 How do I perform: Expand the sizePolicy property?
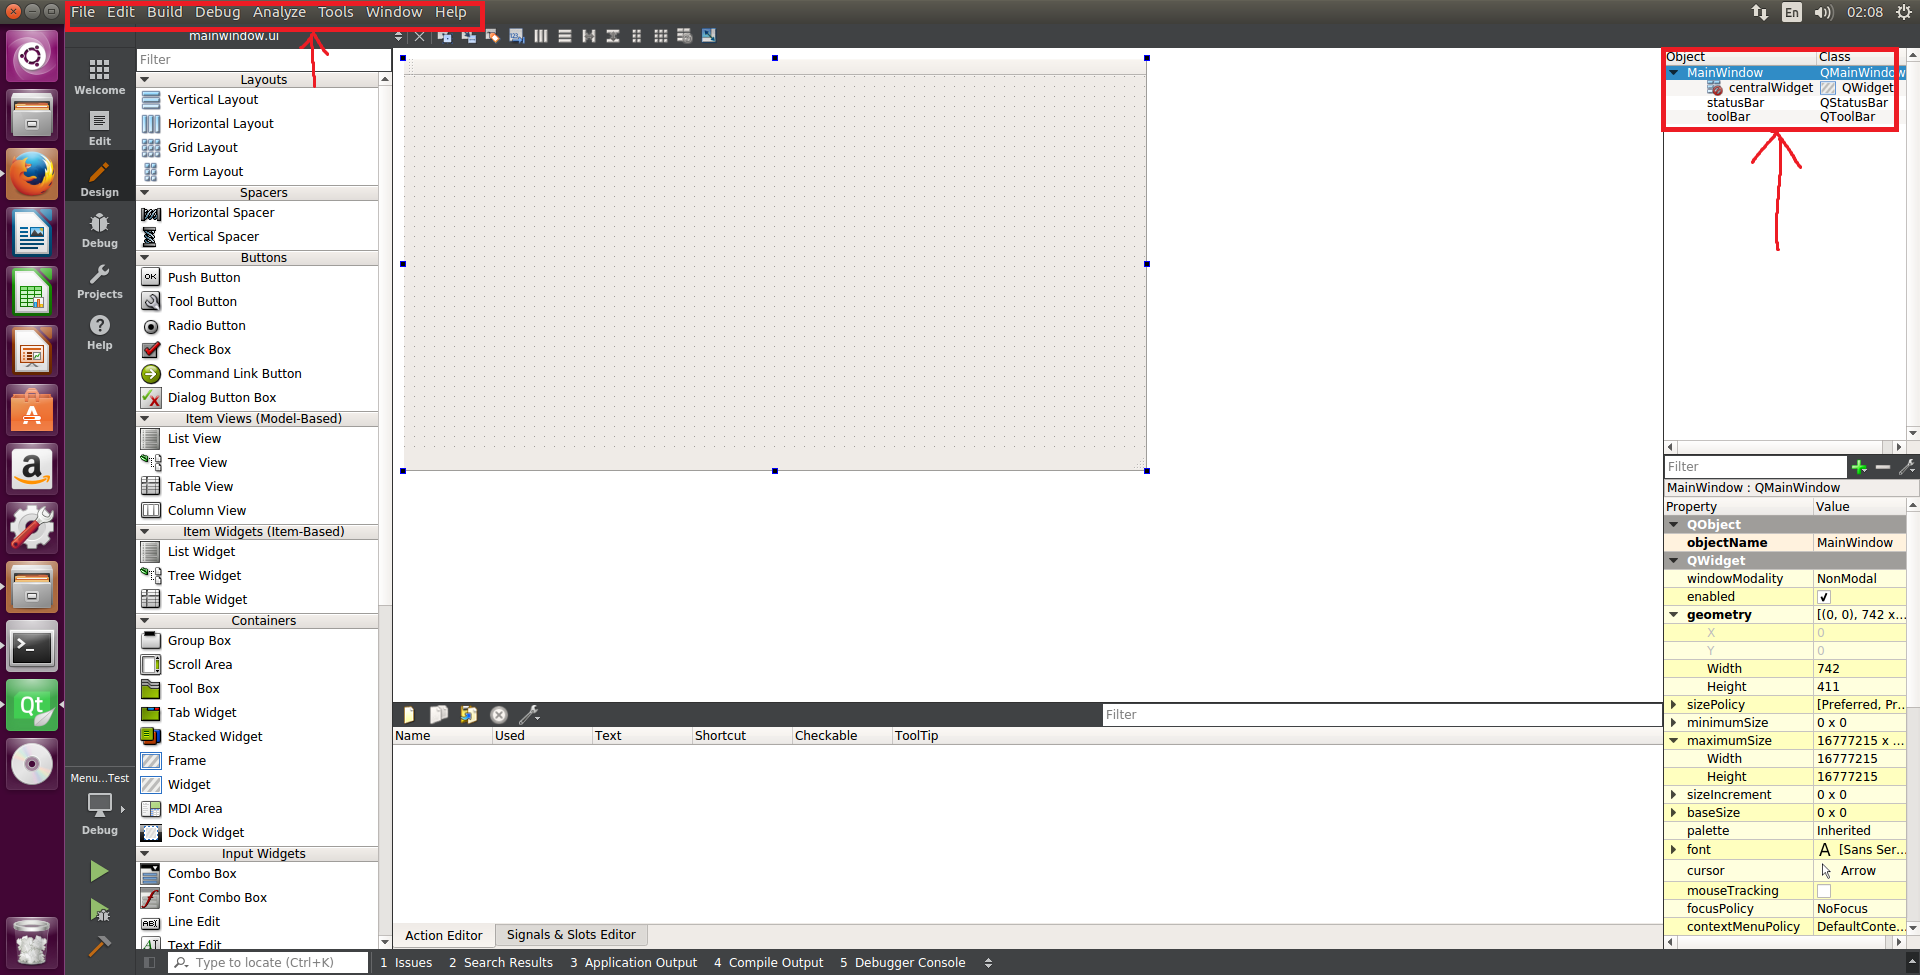coord(1673,705)
